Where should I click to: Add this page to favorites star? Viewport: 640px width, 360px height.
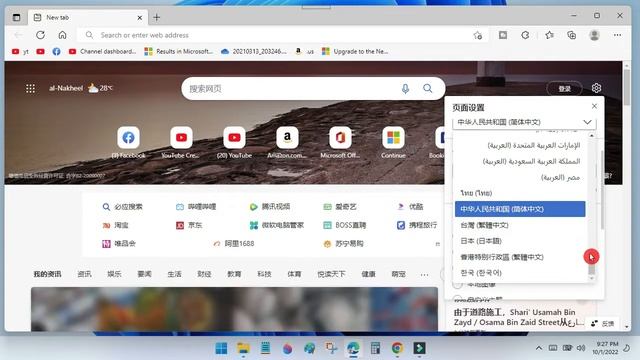(478, 35)
